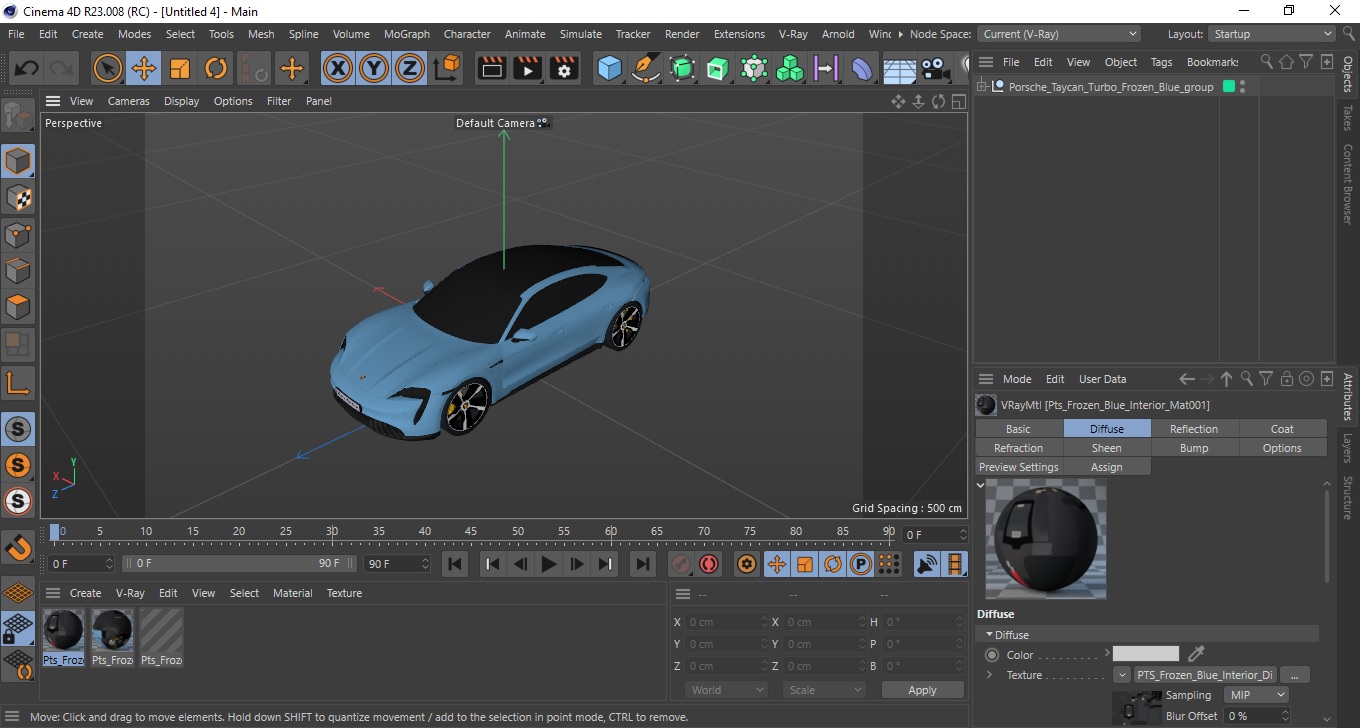The image size is (1360, 728).
Task: Open the World coordinate dropdown
Action: point(726,690)
